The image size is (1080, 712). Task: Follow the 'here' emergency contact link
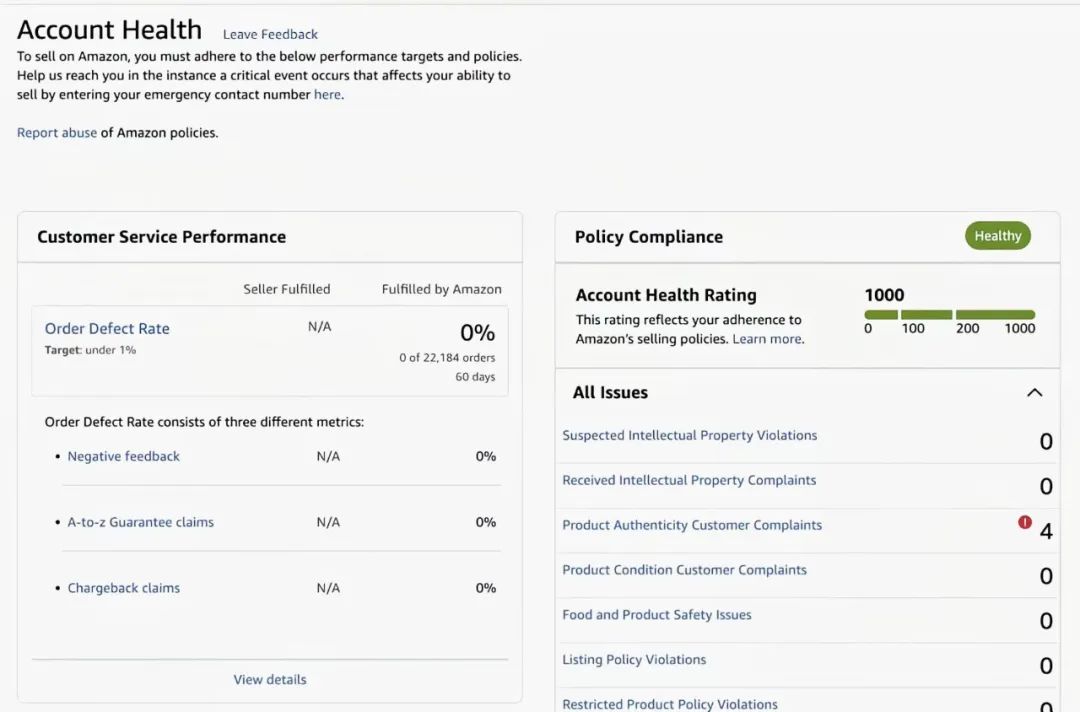[x=327, y=94]
